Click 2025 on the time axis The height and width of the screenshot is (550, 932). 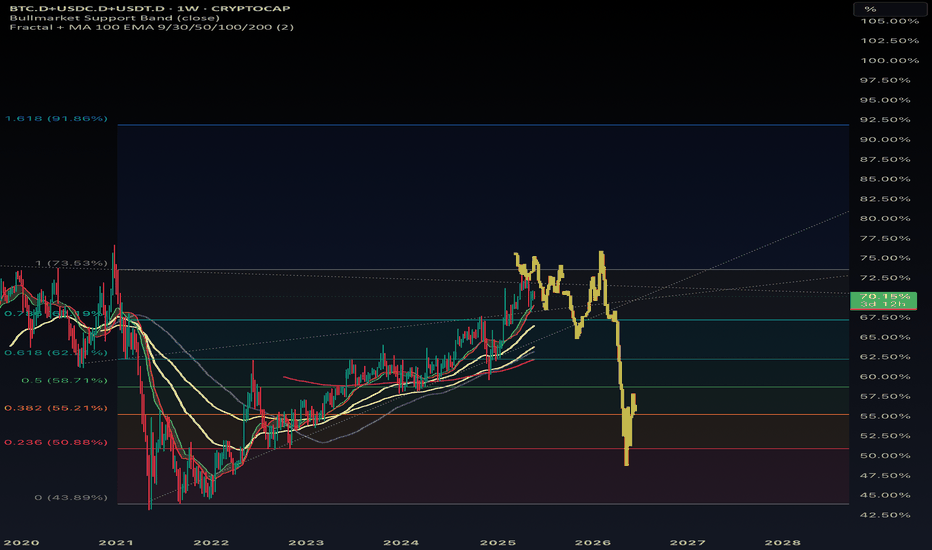[498, 542]
